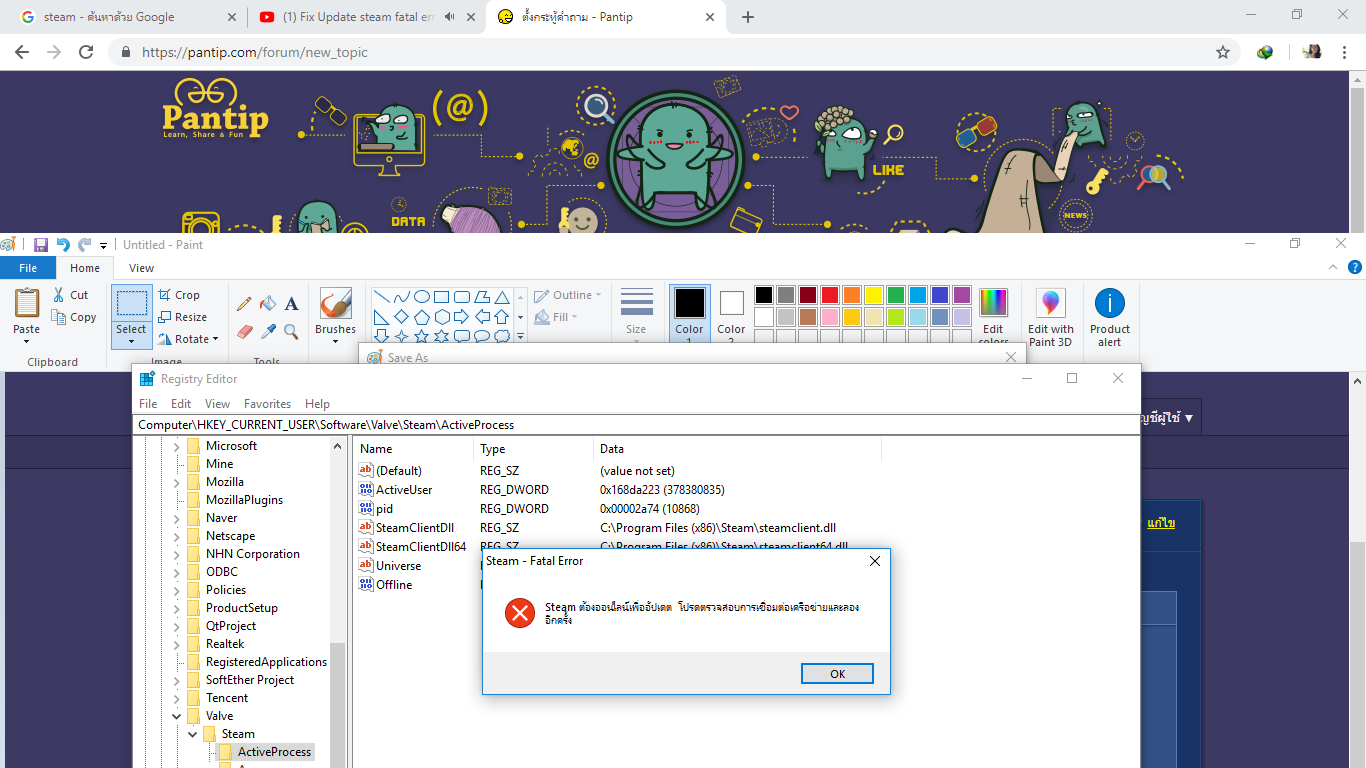Viewport: 1366px width, 768px height.
Task: Click Chrome's address bar URL
Action: (x=255, y=52)
